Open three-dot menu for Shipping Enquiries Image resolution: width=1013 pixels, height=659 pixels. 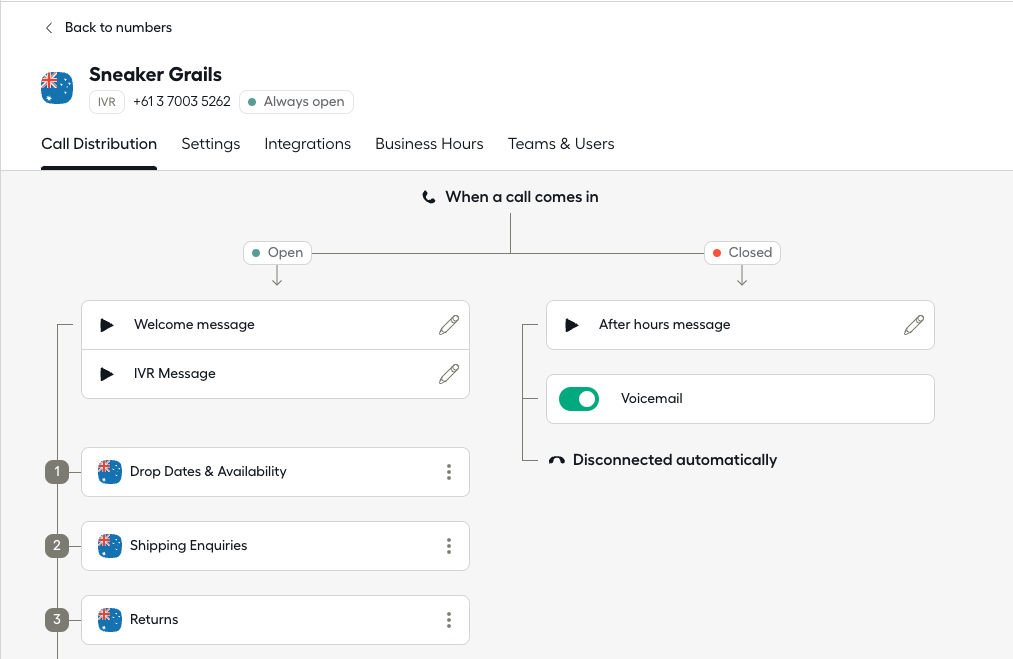[449, 546]
